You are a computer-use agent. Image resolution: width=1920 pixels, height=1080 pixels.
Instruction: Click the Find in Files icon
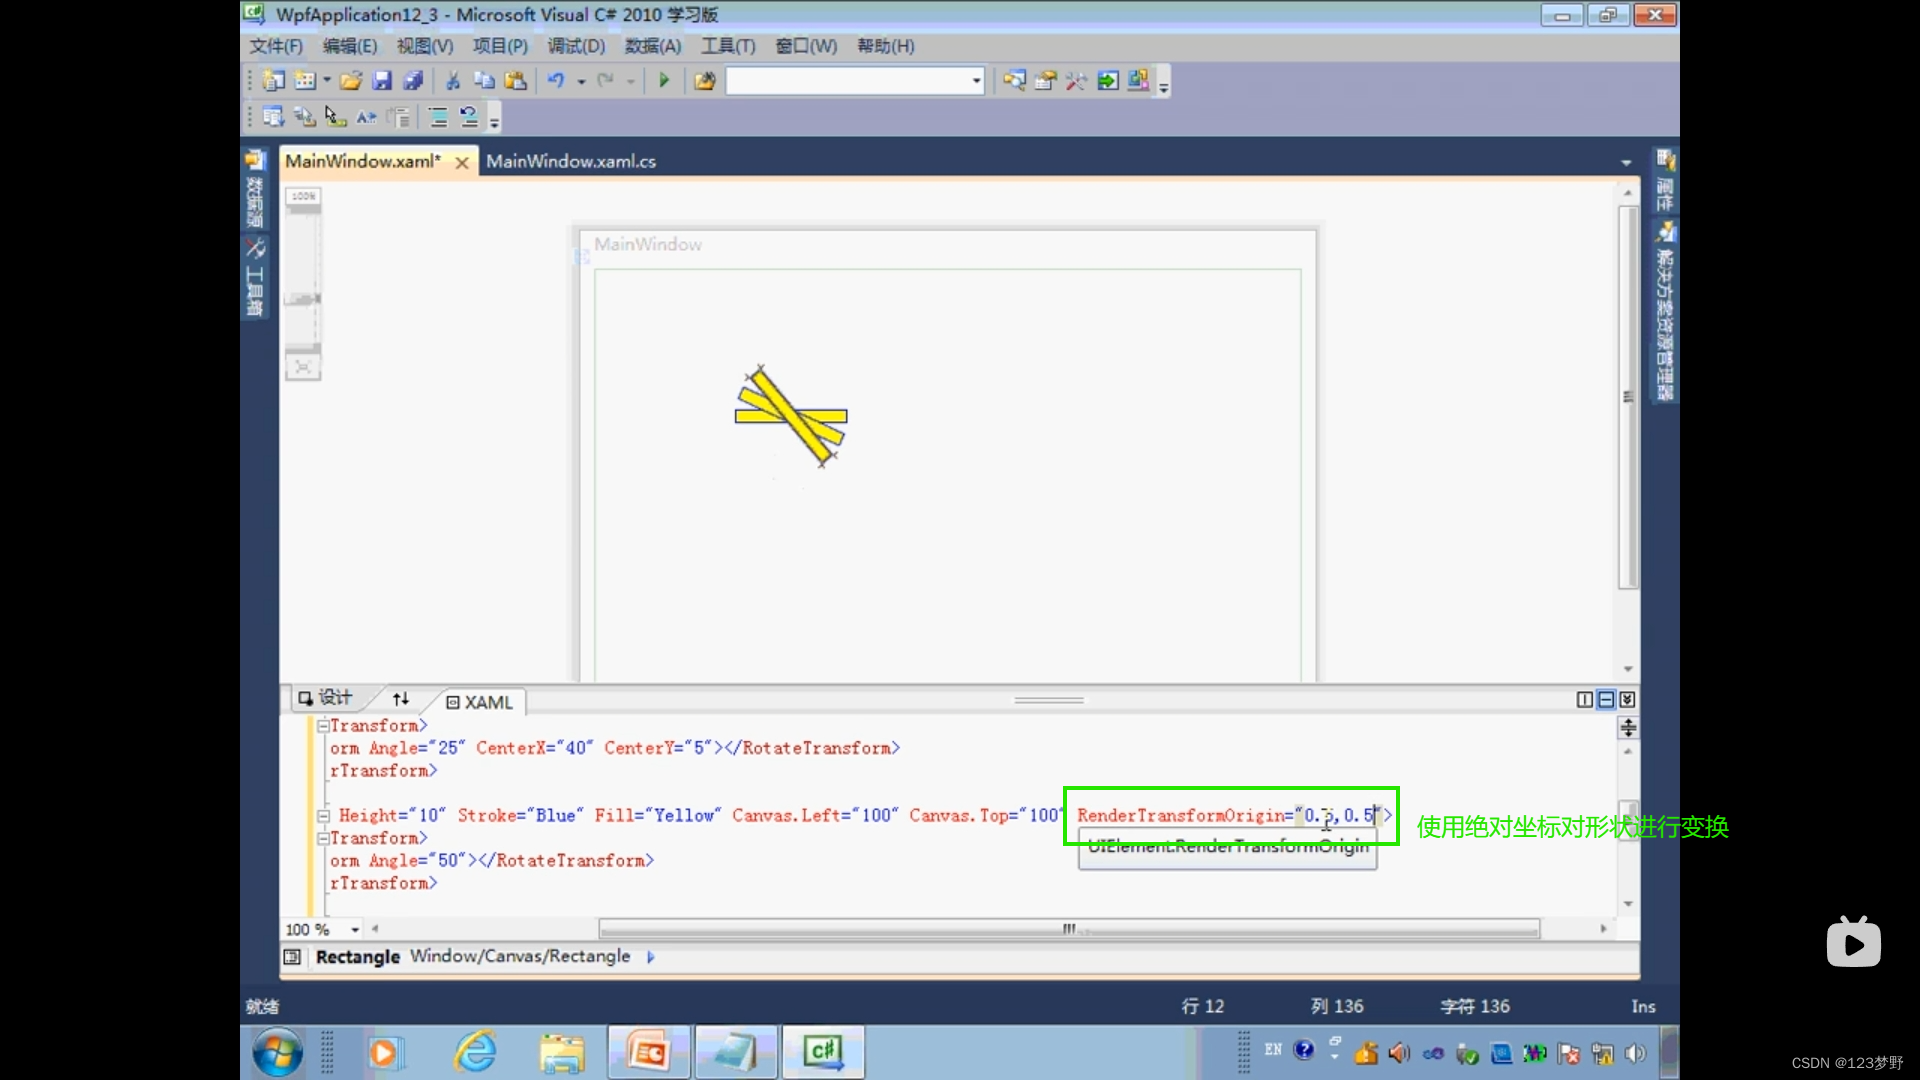[705, 81]
